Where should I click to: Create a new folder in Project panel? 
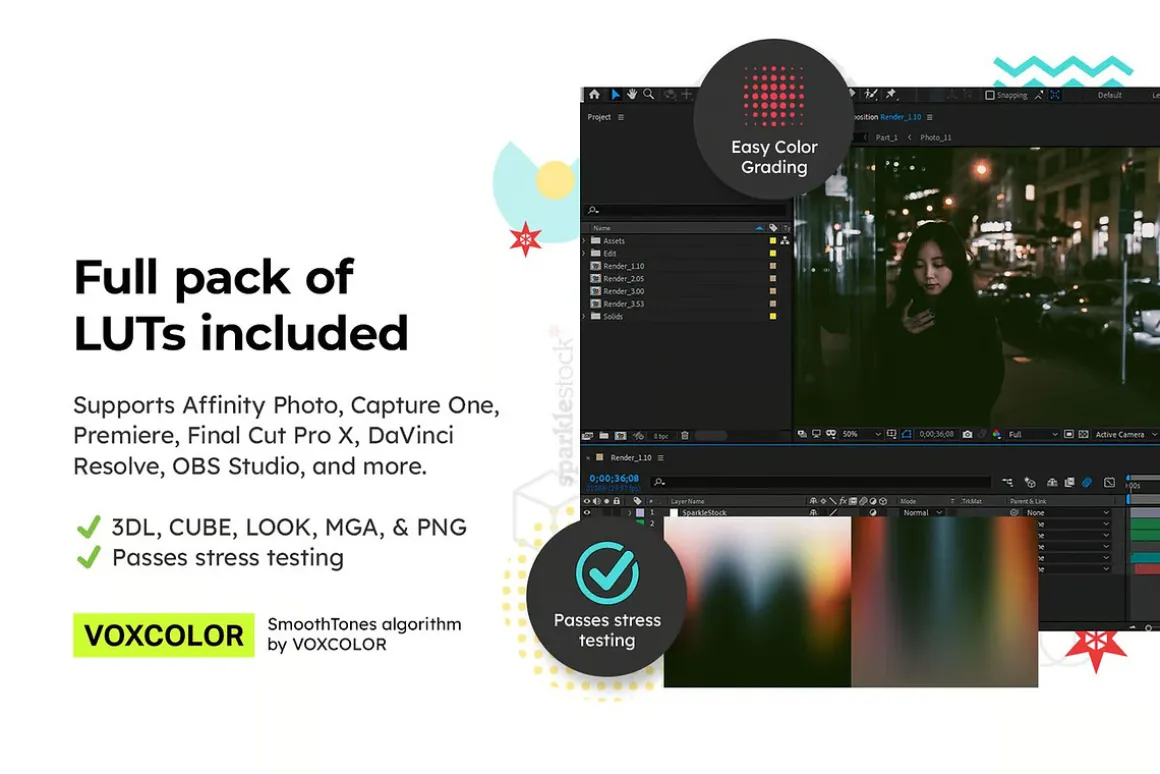[604, 435]
